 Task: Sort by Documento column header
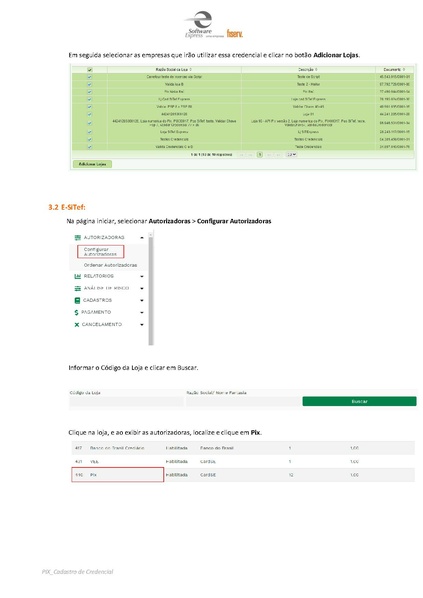394,69
